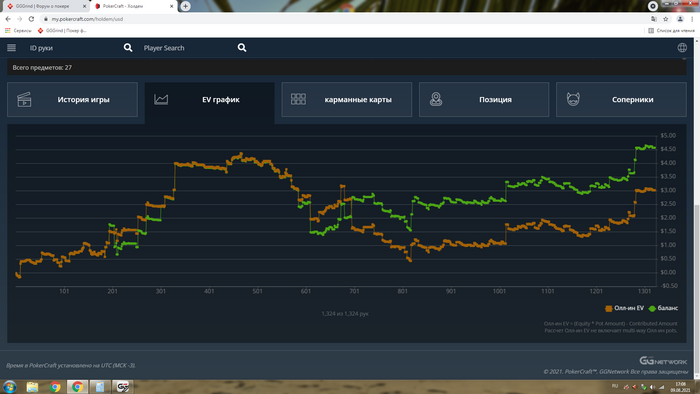Switch to the История игры tab
Viewport: 700px width, 394px height.
[72, 100]
